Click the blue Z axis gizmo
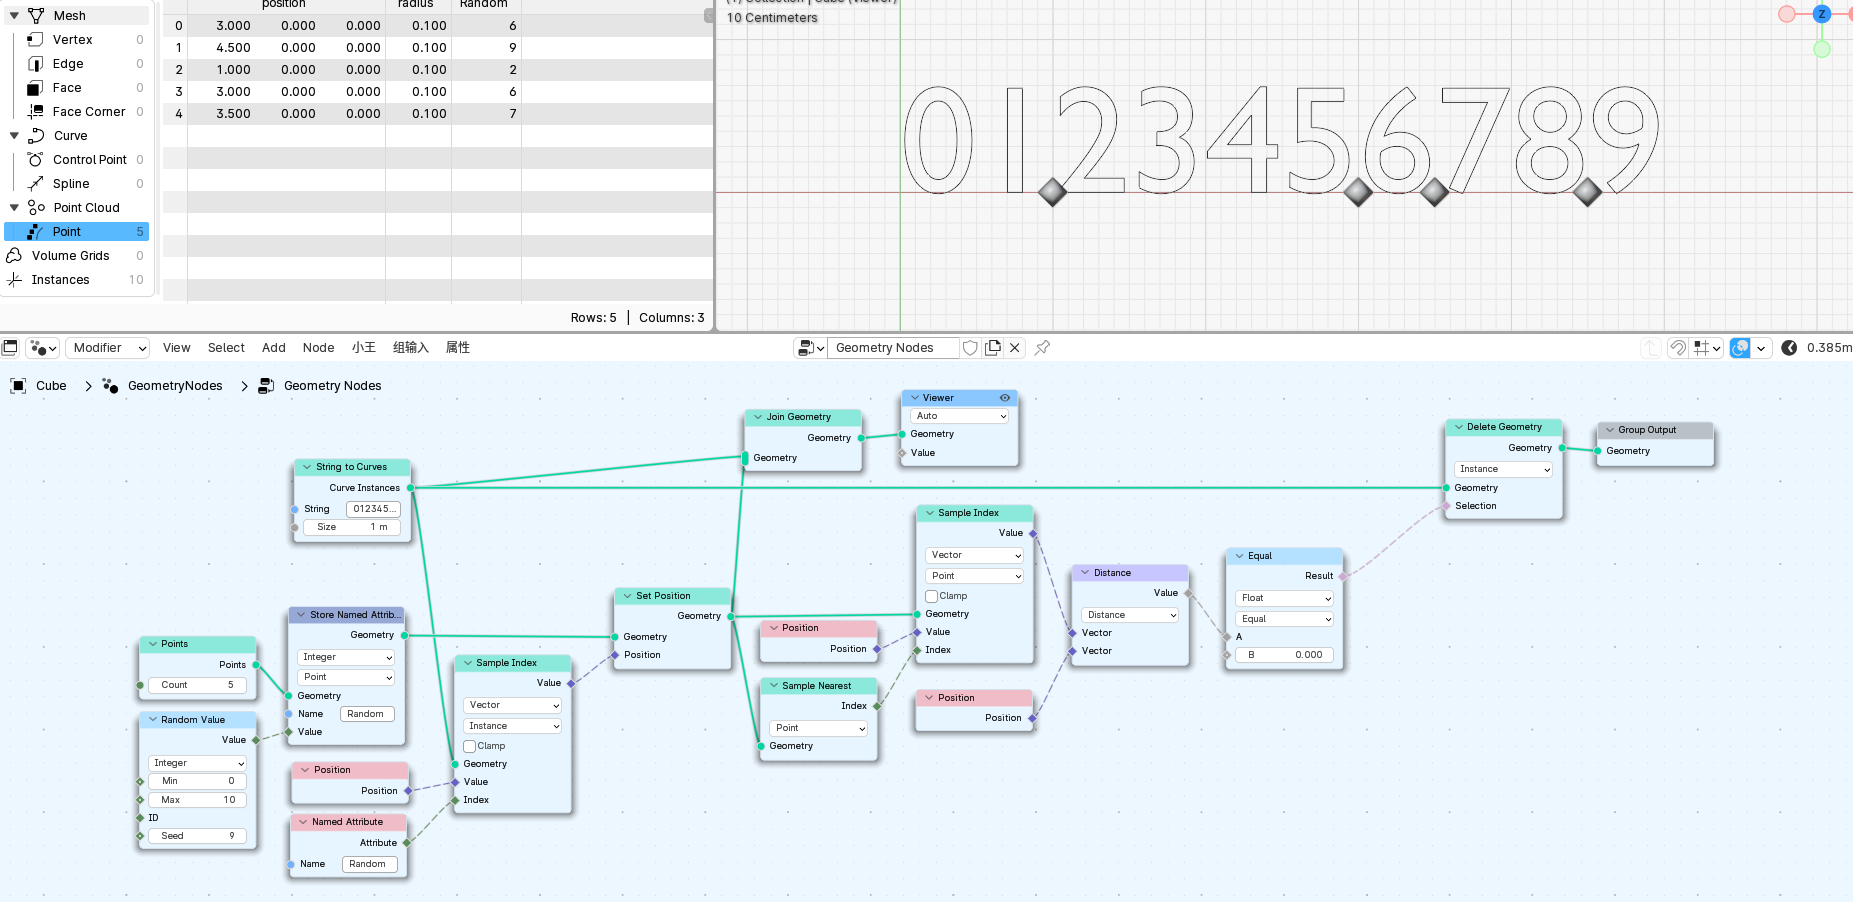The width and height of the screenshot is (1853, 902). coord(1822,14)
